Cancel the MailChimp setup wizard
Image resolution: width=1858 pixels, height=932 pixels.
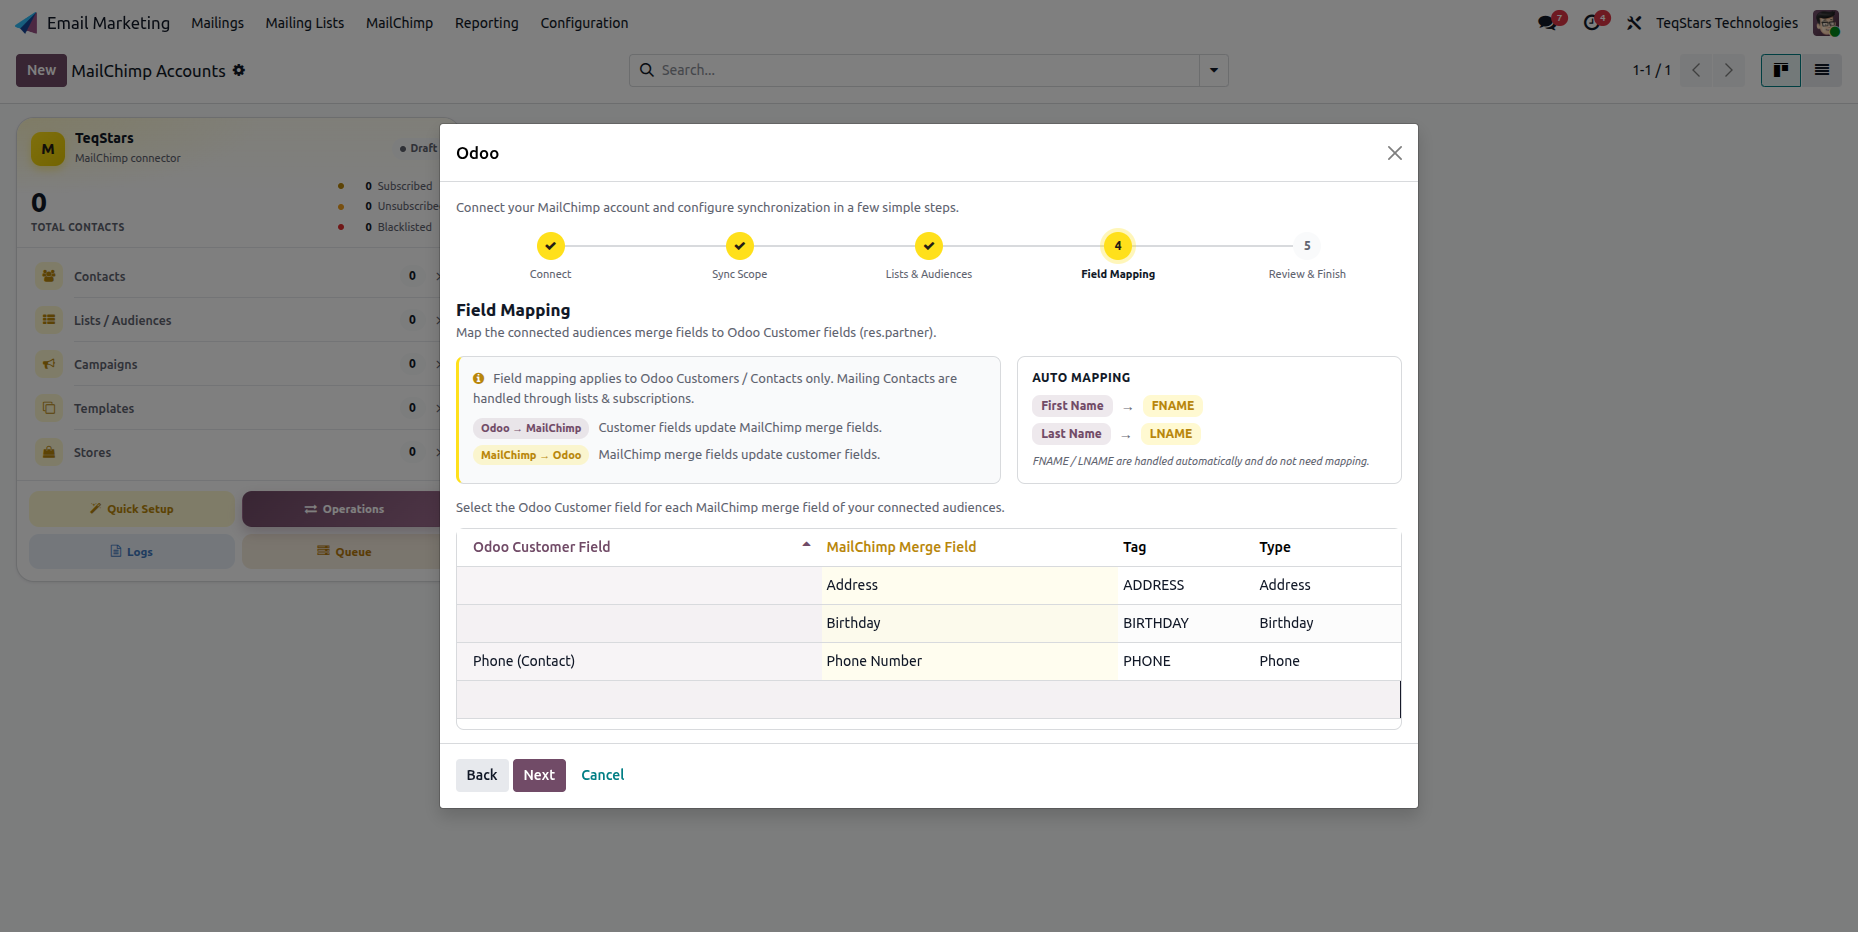[603, 775]
